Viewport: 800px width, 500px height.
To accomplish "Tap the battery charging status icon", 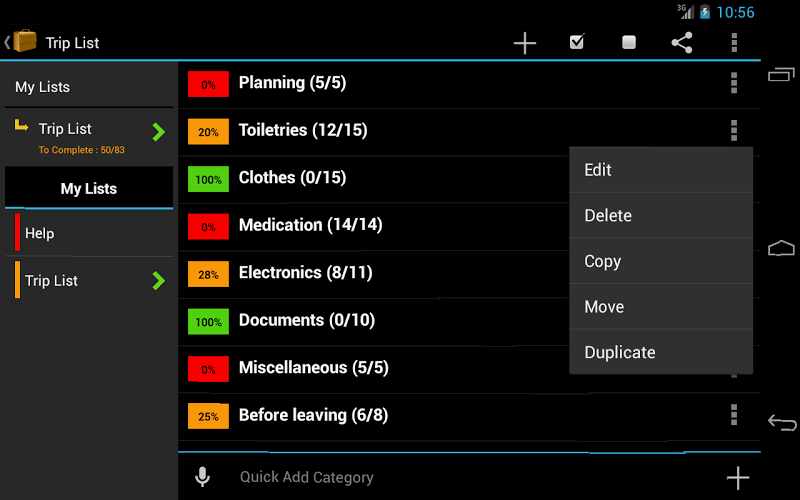I will click(x=705, y=12).
